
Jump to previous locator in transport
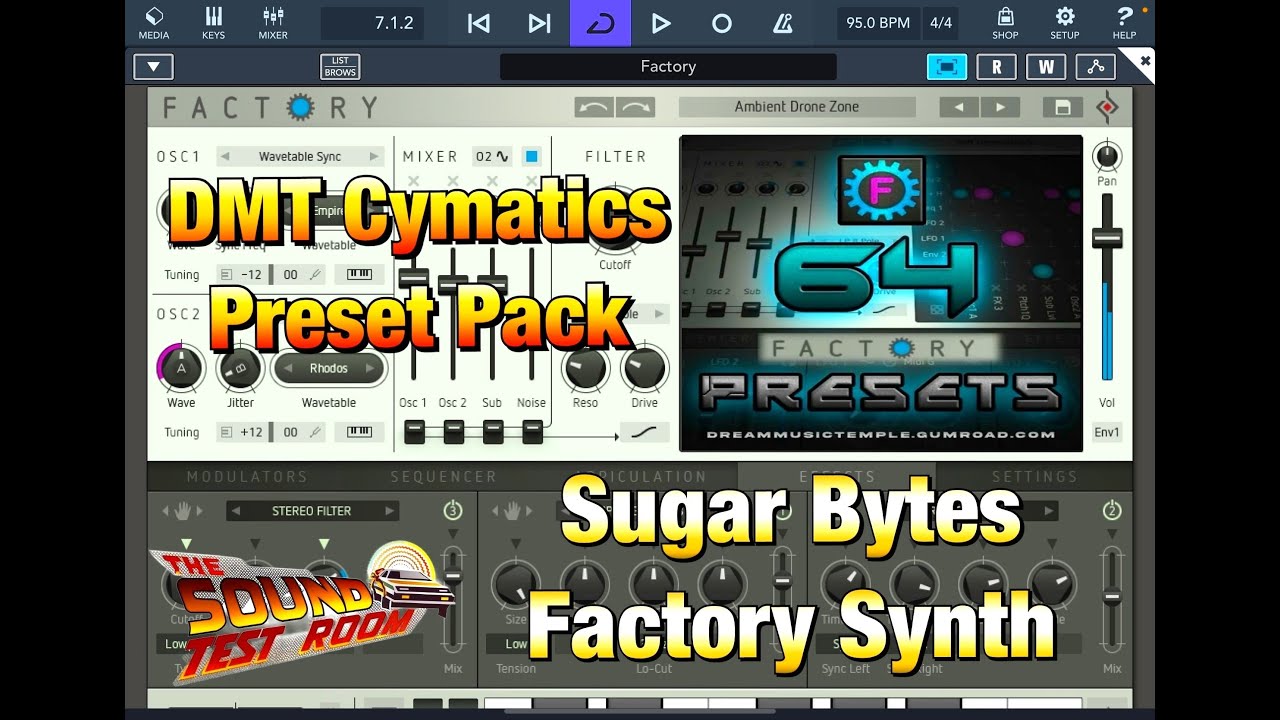point(479,23)
